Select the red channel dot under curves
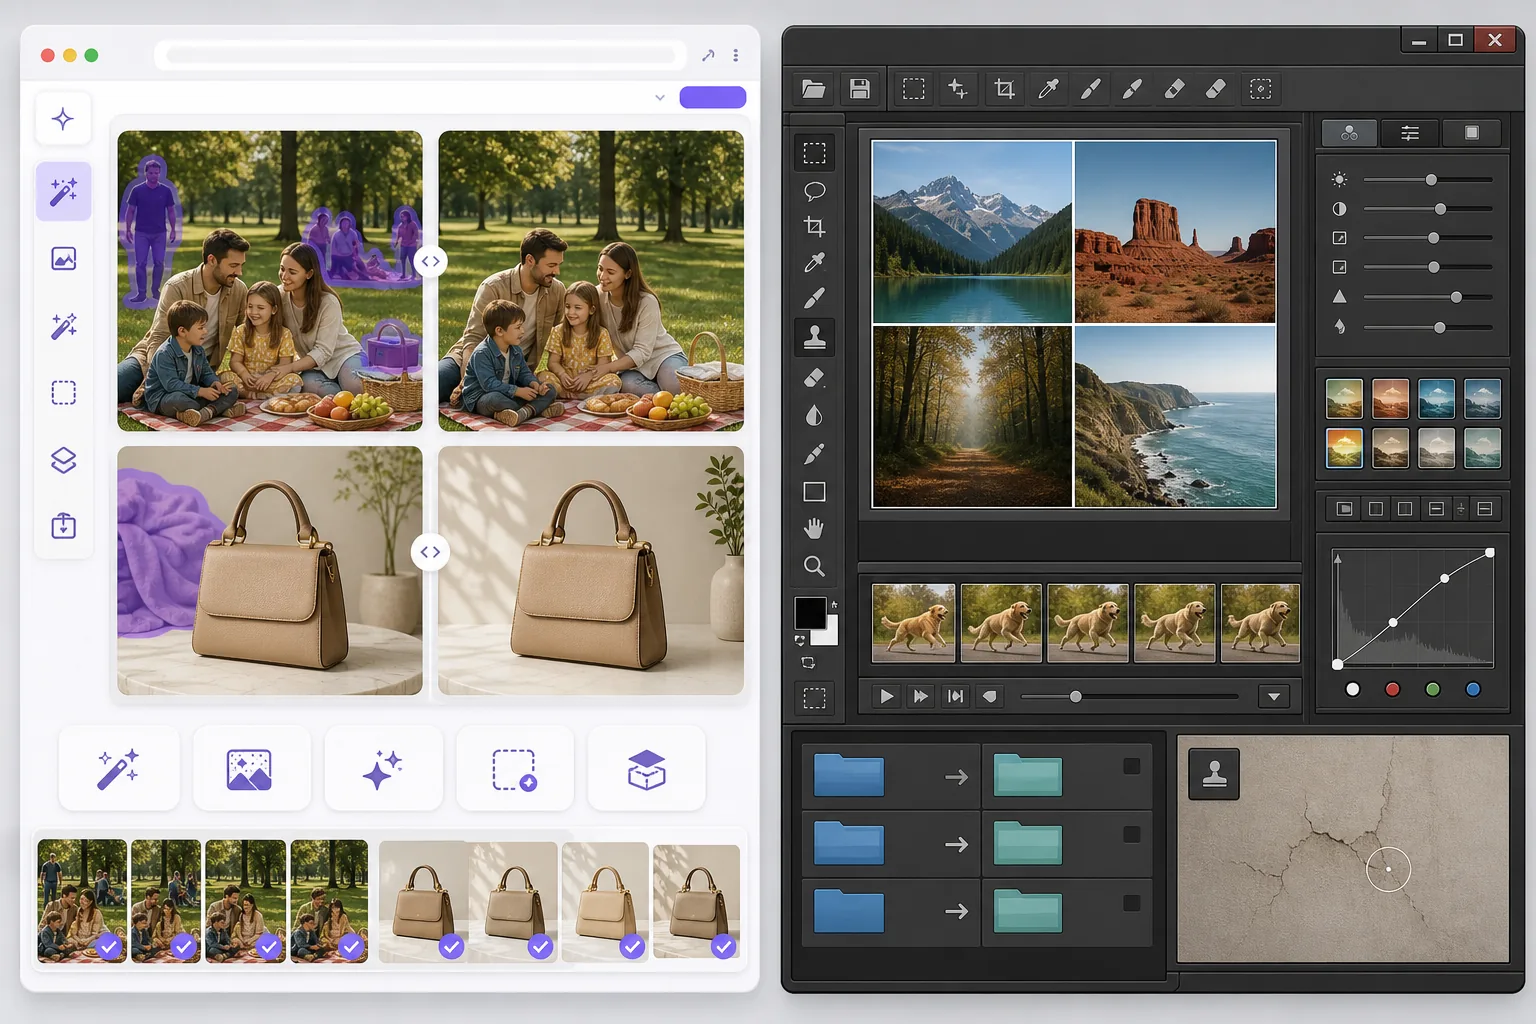1536x1024 pixels. click(x=1392, y=689)
